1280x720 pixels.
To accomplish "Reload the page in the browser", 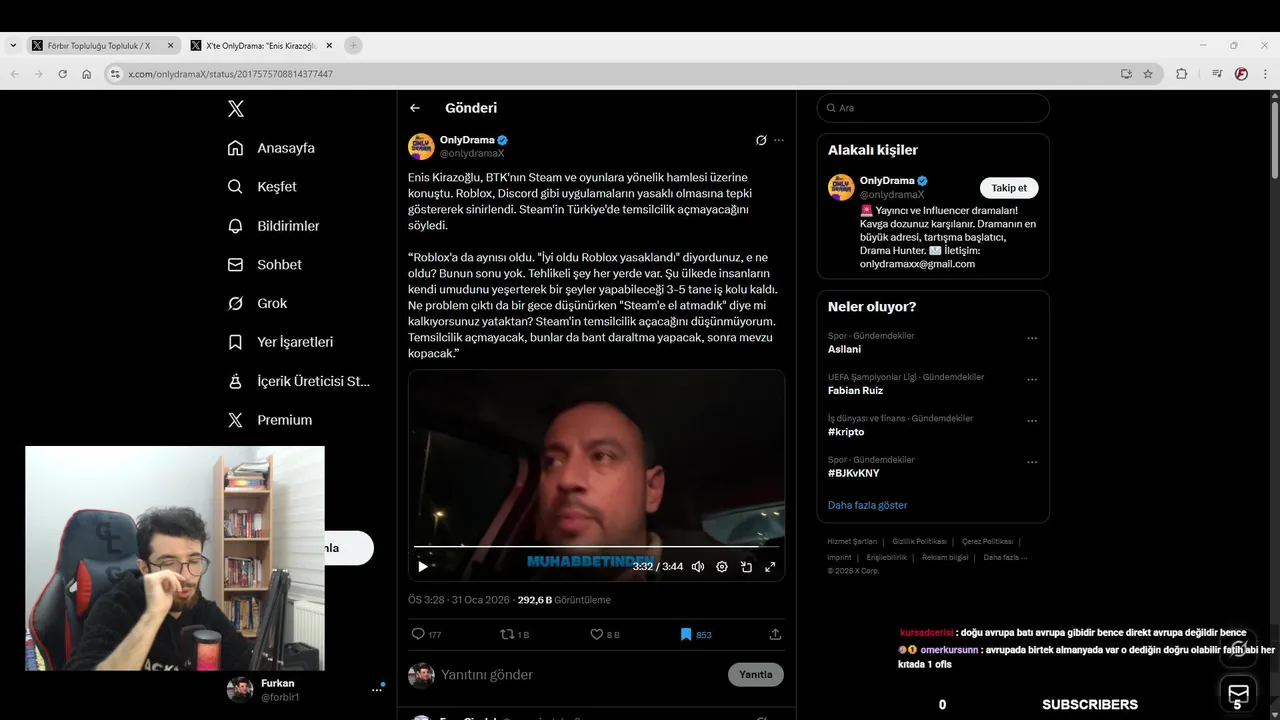I will click(x=62, y=74).
